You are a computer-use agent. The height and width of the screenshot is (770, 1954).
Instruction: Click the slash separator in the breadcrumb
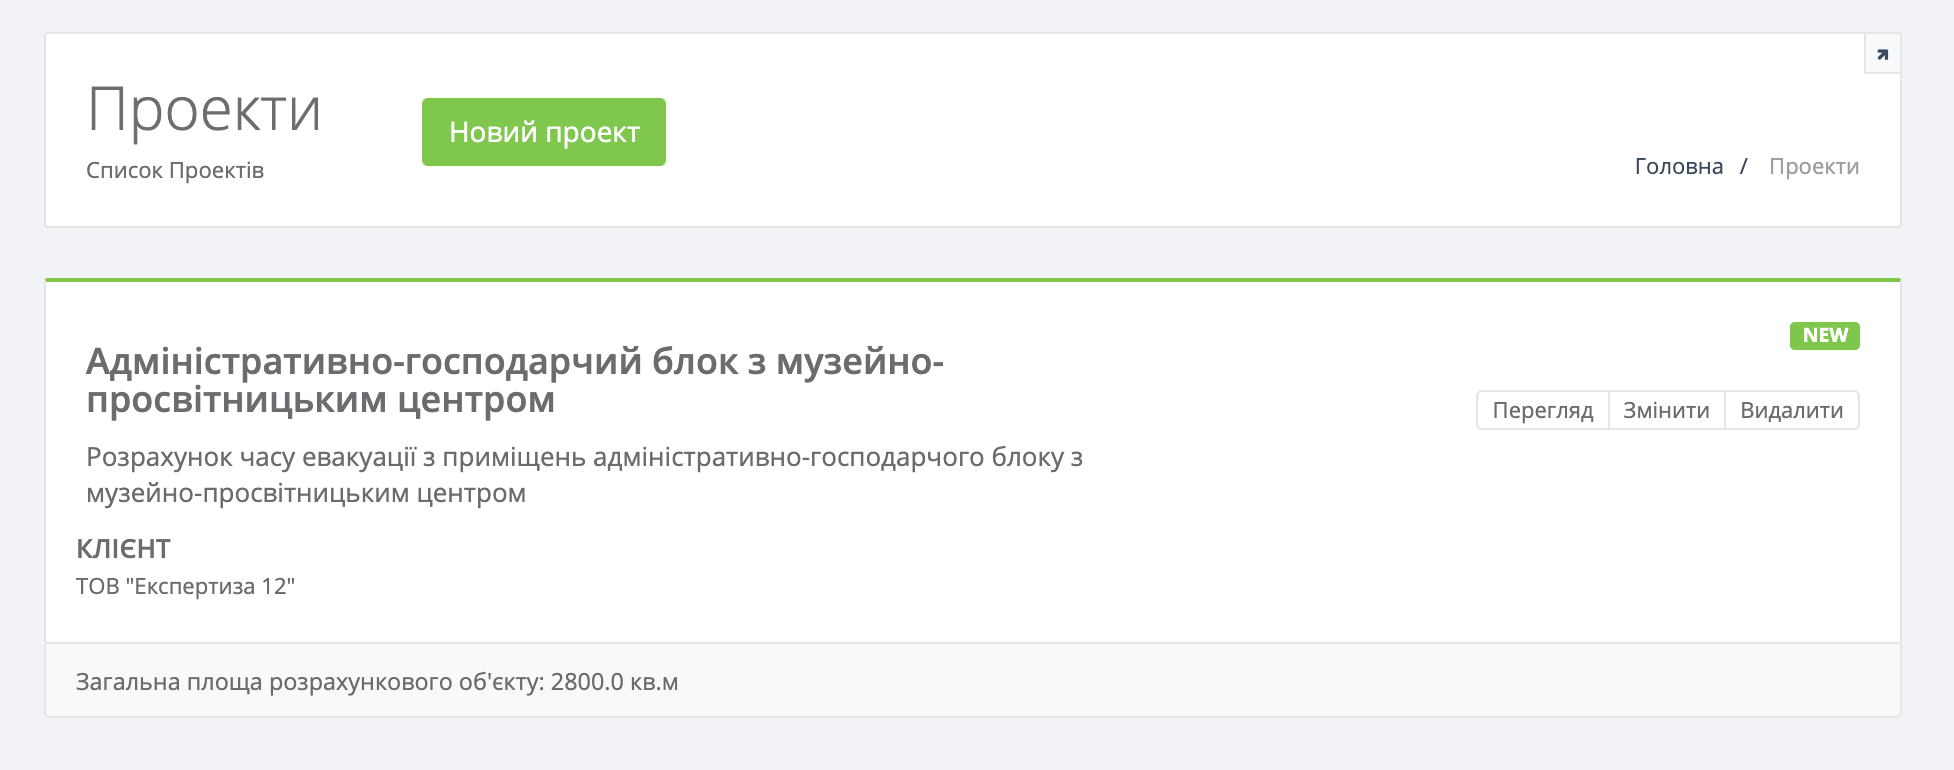tap(1744, 166)
